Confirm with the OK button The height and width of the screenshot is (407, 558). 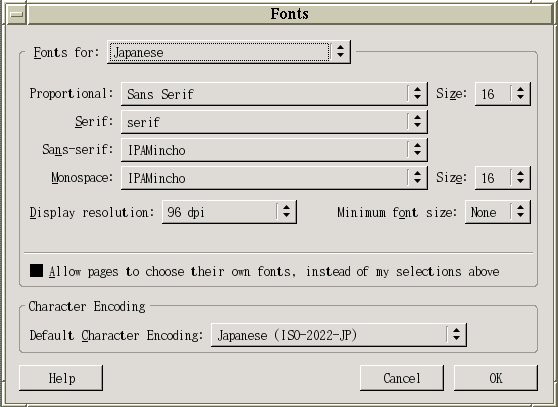(x=496, y=378)
